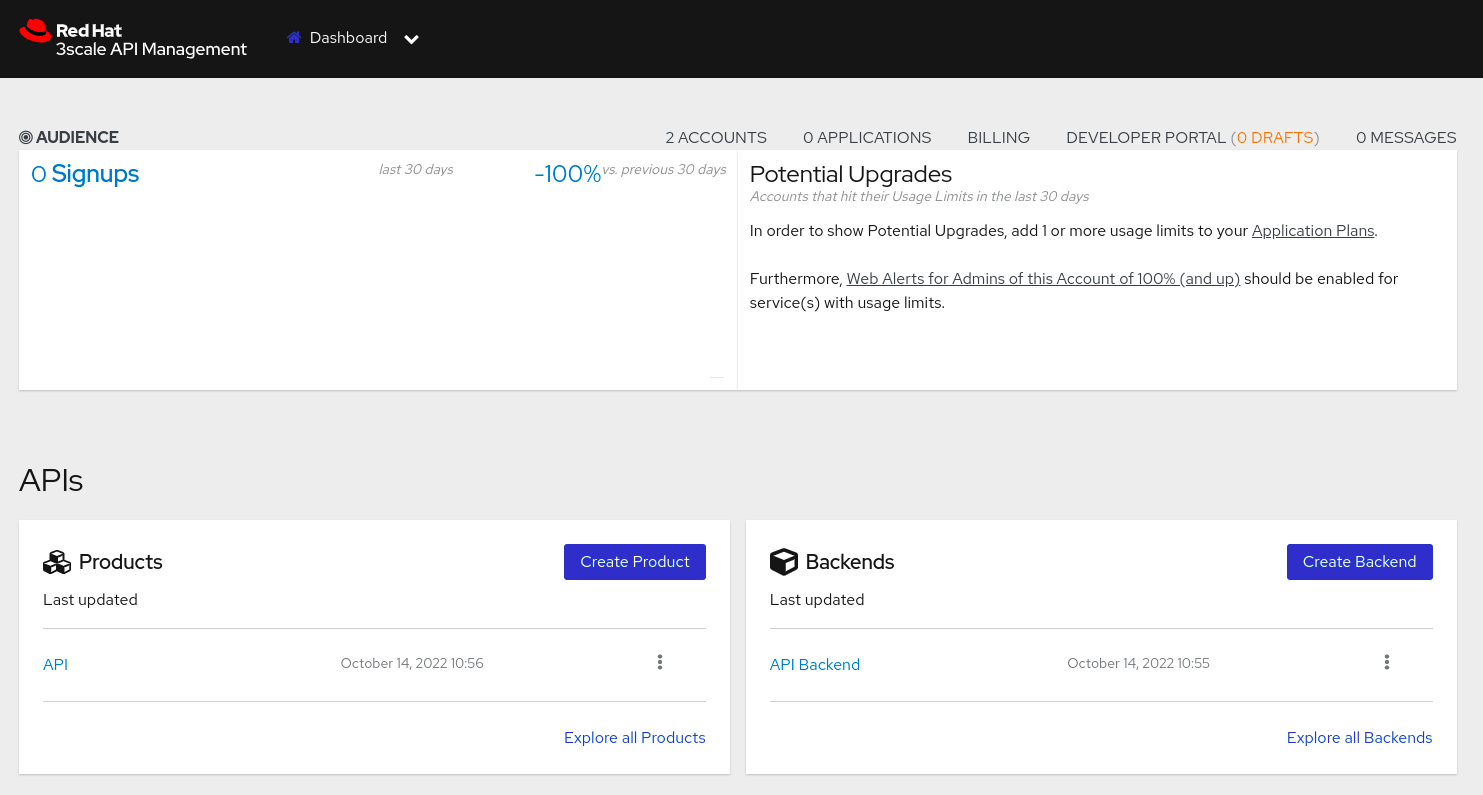This screenshot has width=1483, height=795.
Task: Open the Developer Portal tab
Action: [x=1146, y=138]
